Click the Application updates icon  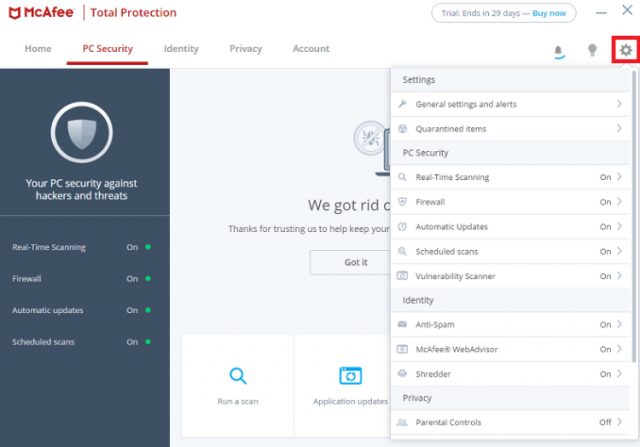350,376
